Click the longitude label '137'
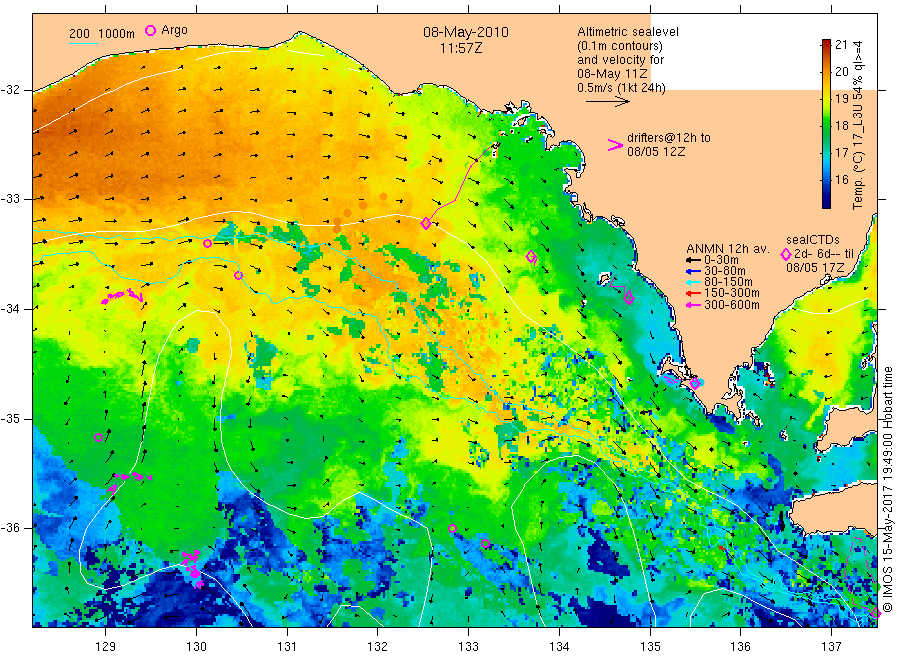Screen dimensions: 900x660 (831, 647)
